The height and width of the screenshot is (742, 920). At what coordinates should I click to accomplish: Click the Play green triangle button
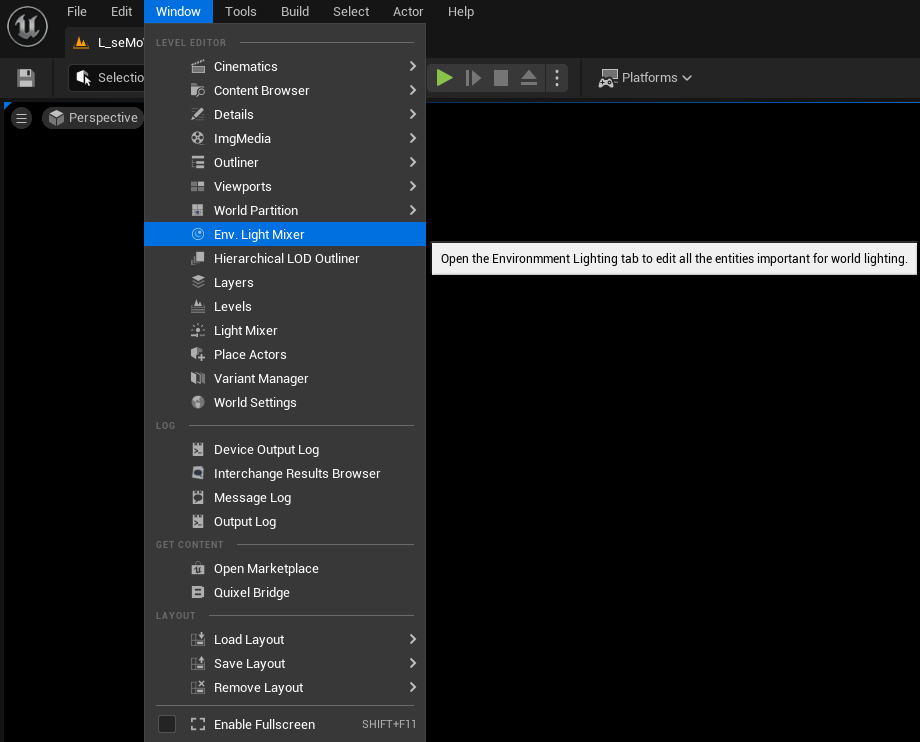pos(444,77)
